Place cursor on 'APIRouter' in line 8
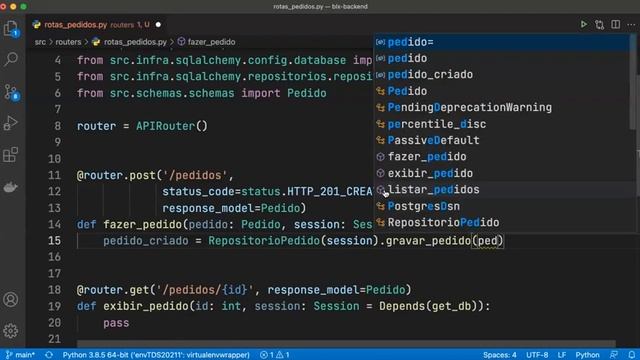 click(166, 126)
